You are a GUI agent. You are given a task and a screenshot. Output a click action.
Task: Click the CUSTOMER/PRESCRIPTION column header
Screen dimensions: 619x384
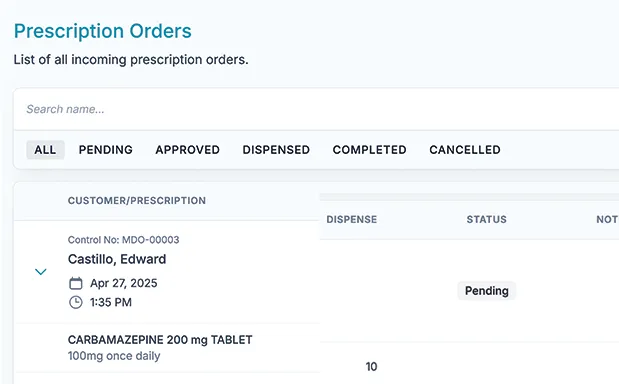(x=137, y=200)
